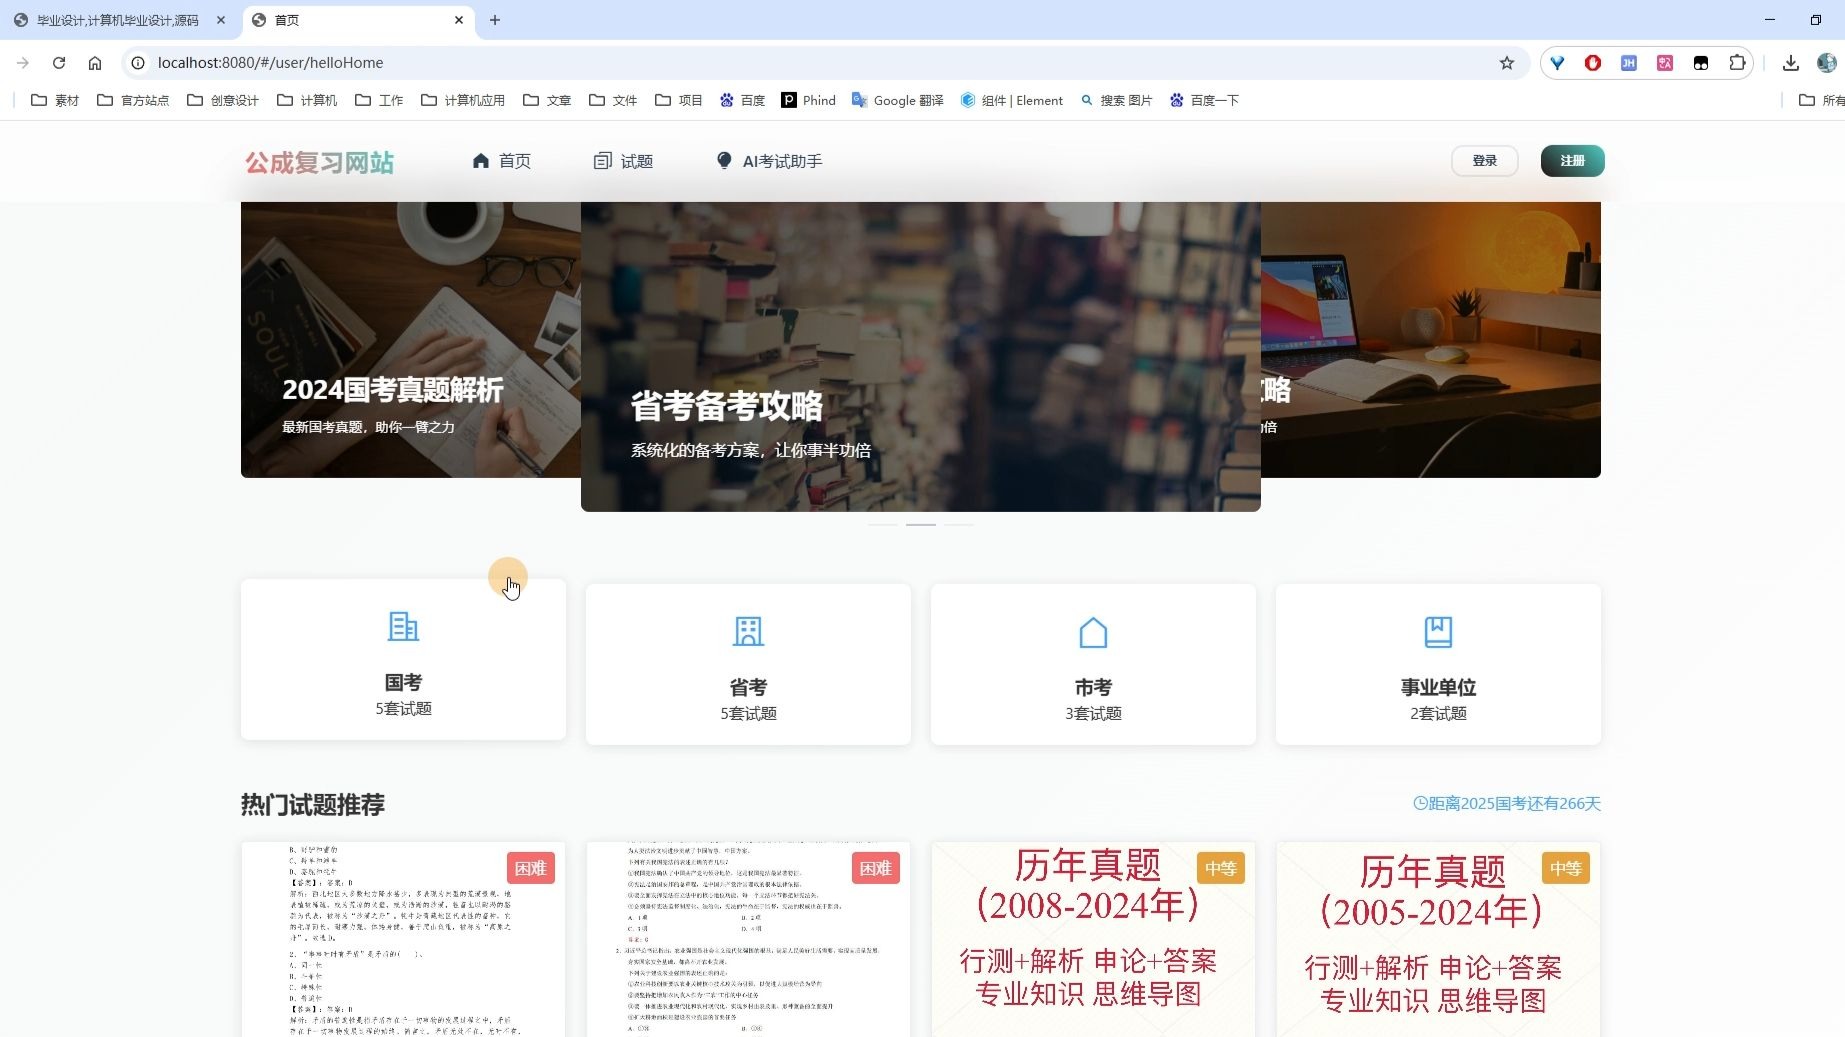The width and height of the screenshot is (1845, 1037).
Task: Bookmark this page with the star icon
Action: tap(1506, 63)
